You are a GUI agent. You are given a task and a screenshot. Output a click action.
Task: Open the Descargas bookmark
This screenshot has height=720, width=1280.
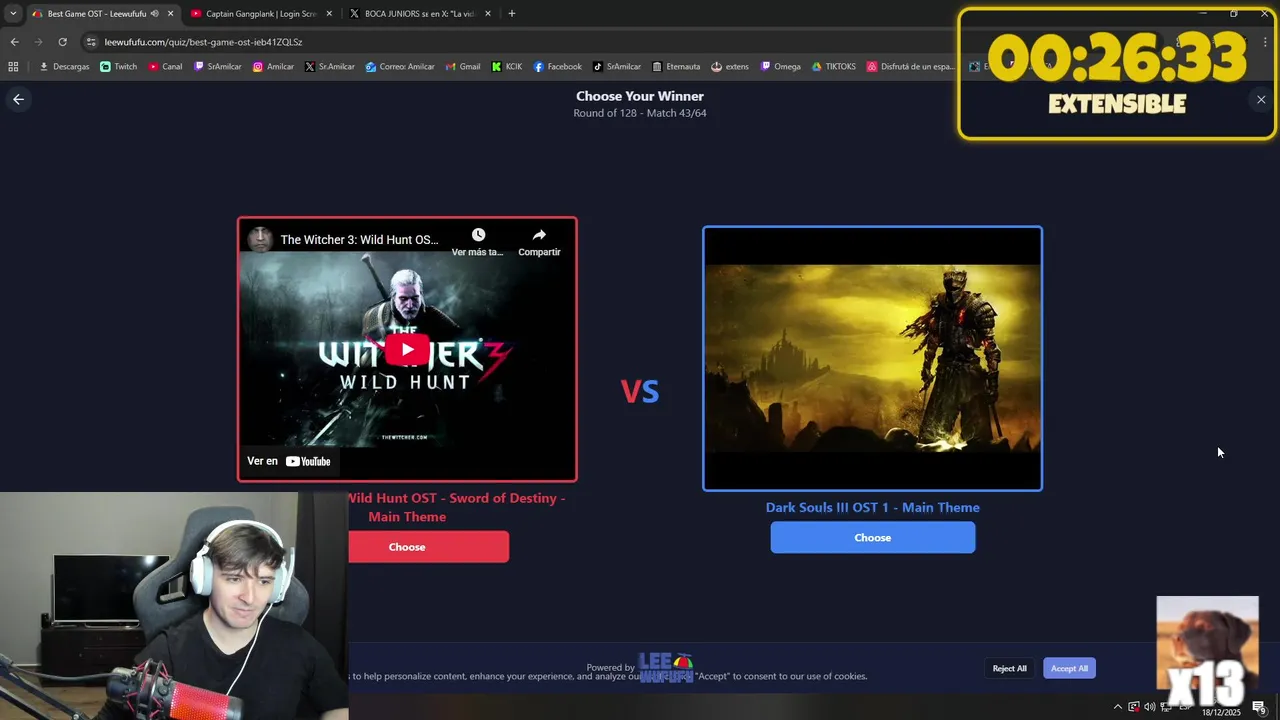[x=64, y=67]
